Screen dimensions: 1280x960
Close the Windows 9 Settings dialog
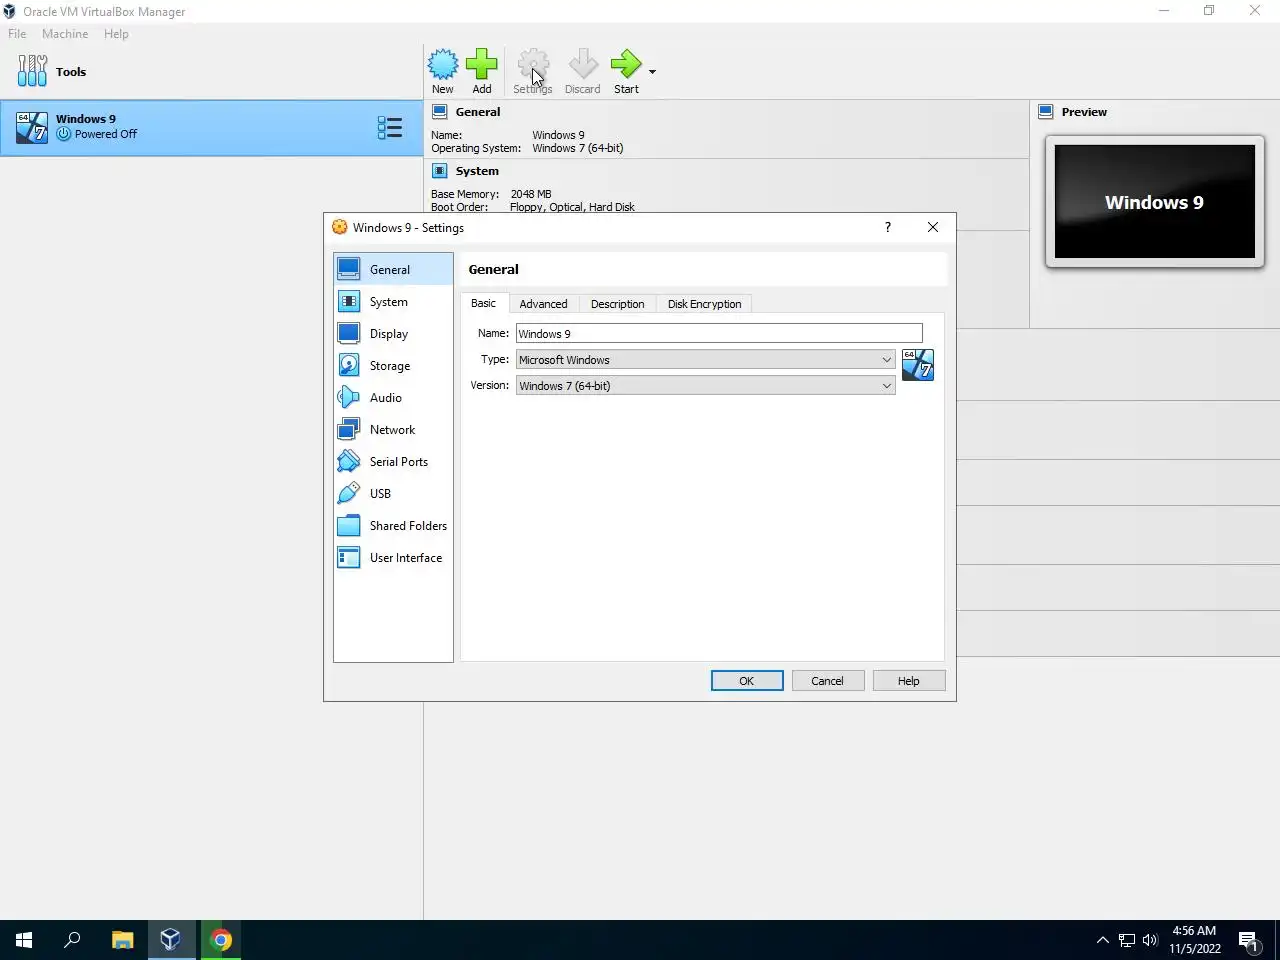tap(933, 227)
